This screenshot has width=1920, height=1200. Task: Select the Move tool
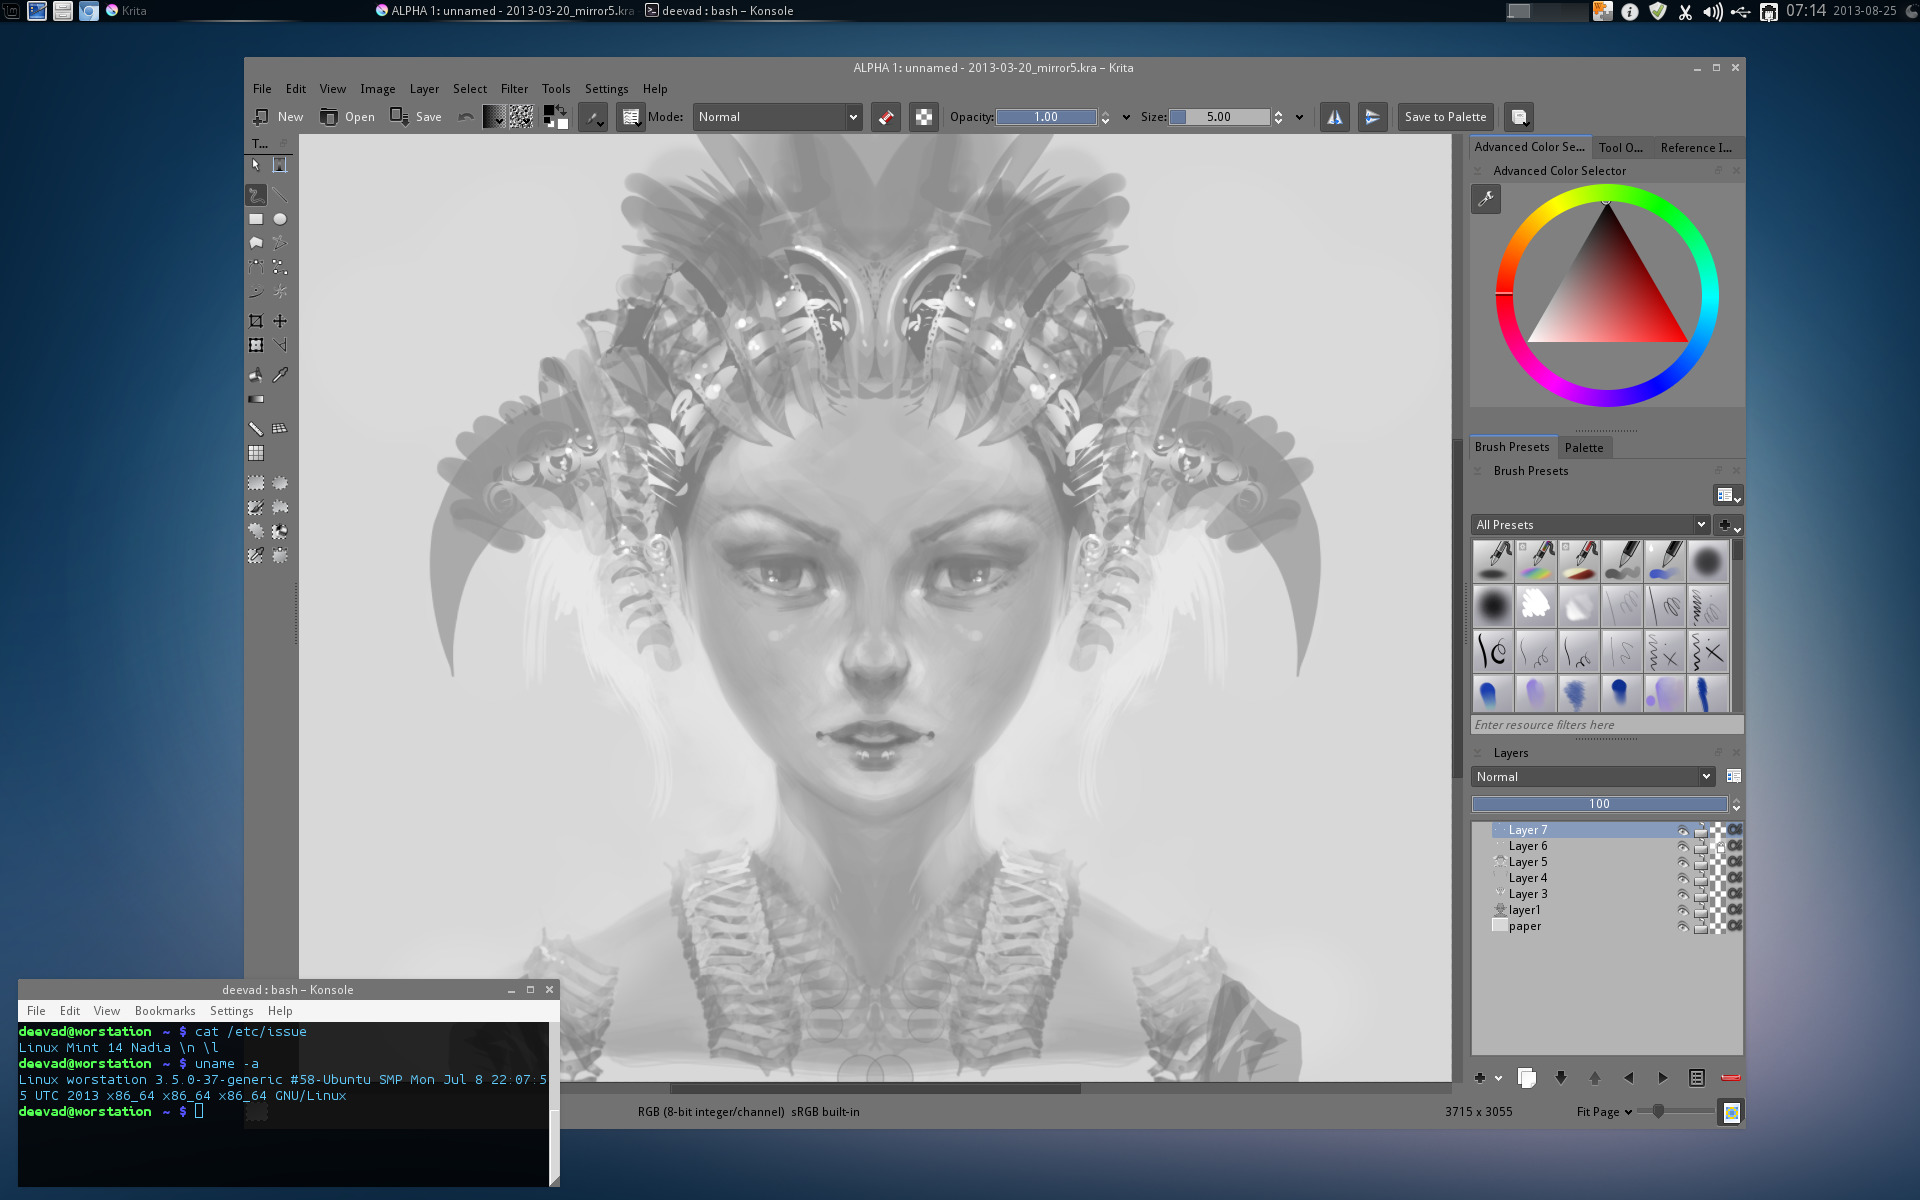coord(280,321)
